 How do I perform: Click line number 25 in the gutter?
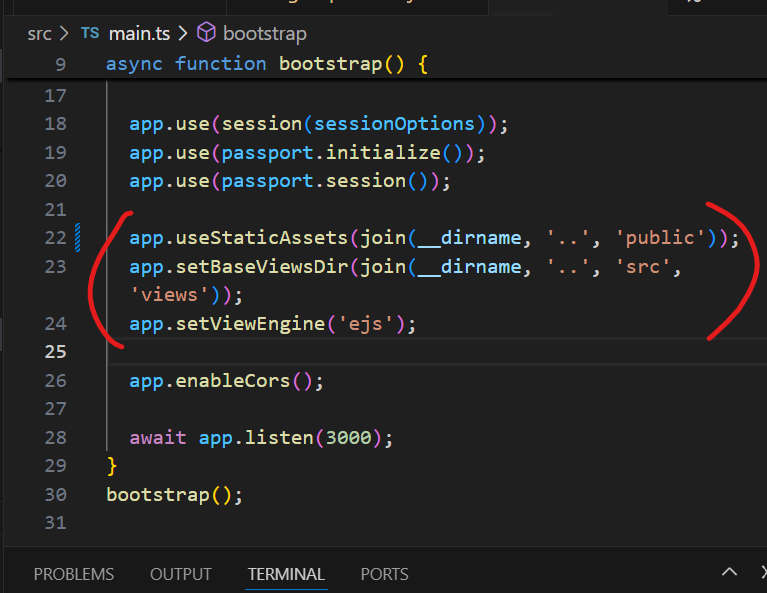pyautogui.click(x=55, y=352)
